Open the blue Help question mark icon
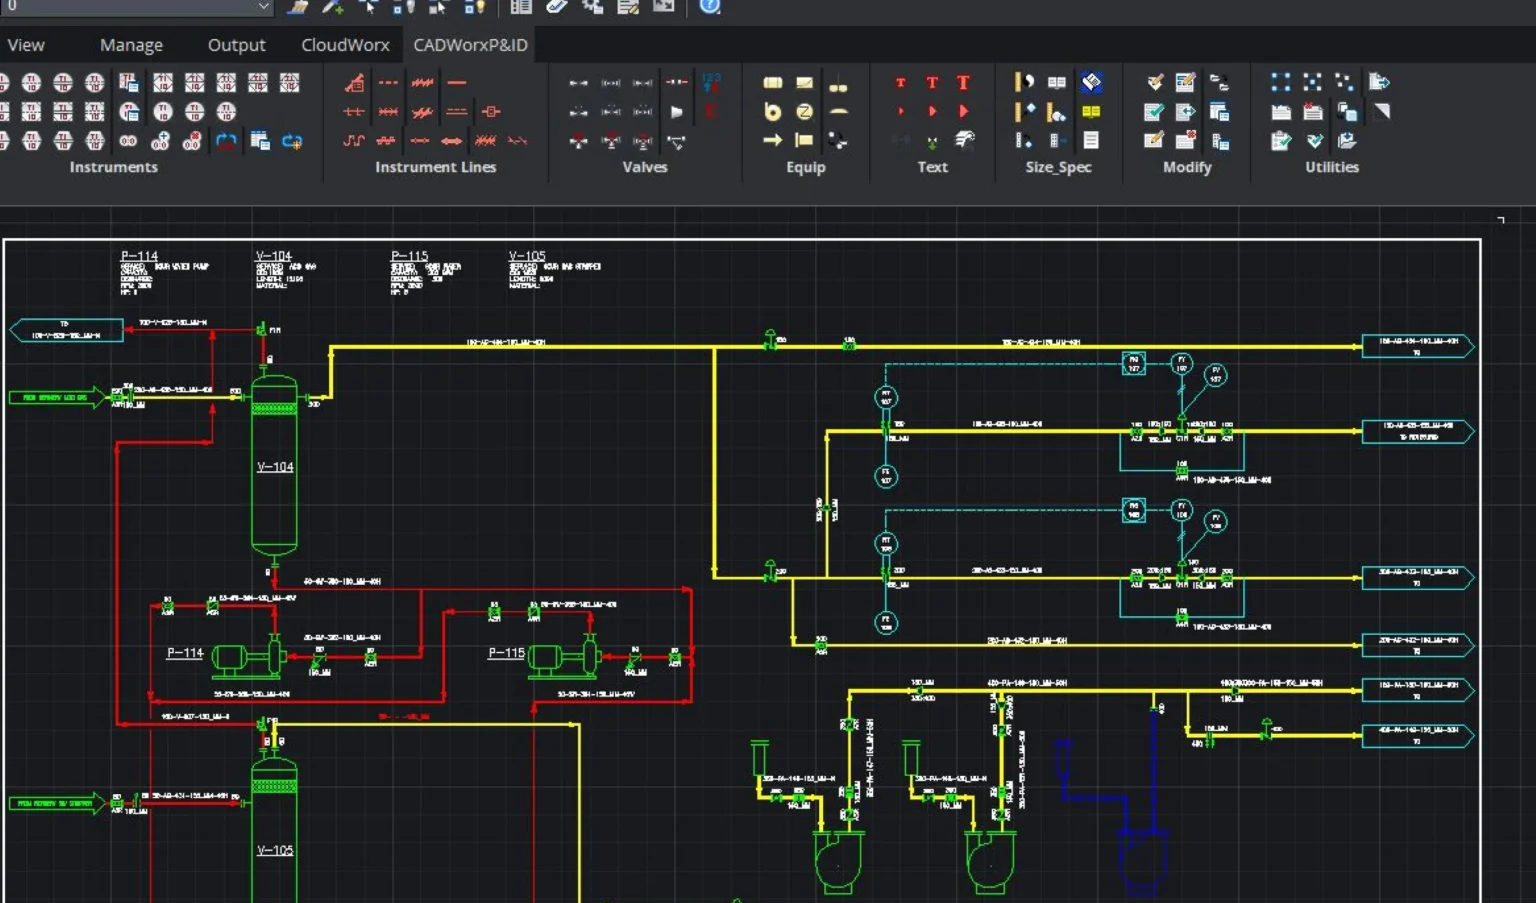 point(710,6)
